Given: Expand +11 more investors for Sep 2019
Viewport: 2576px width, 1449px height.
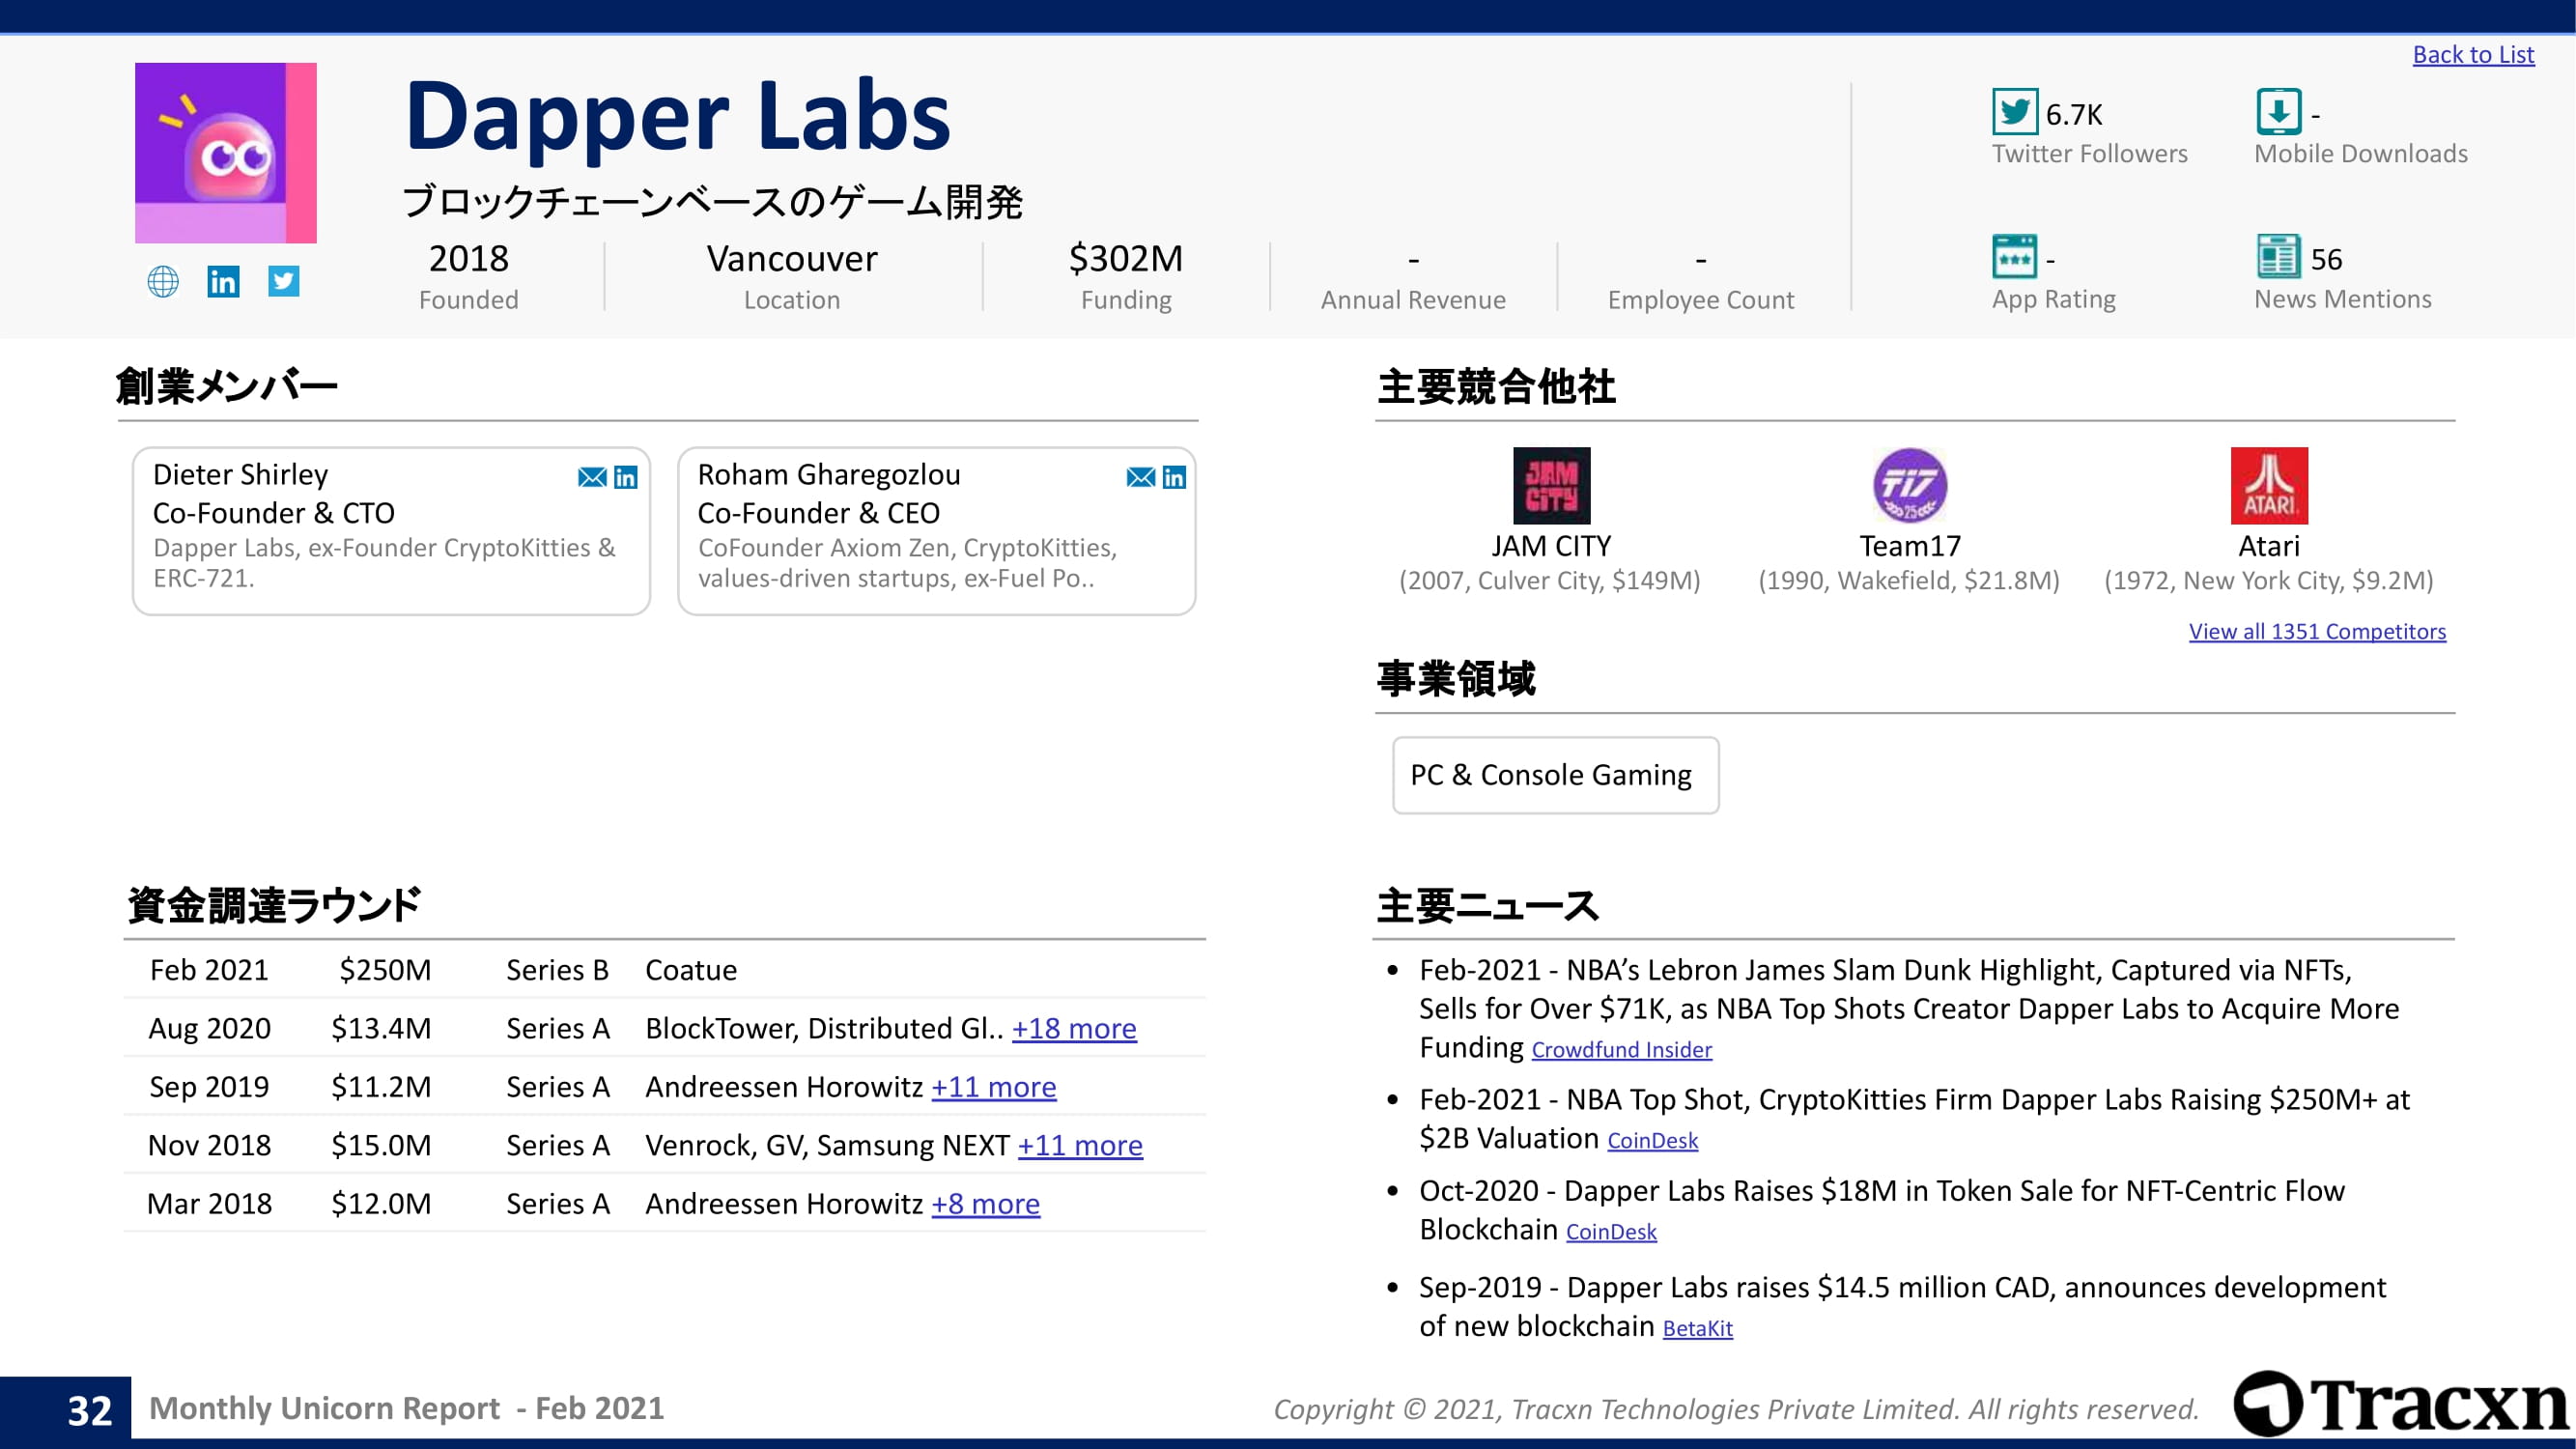Looking at the screenshot, I should [x=994, y=1087].
